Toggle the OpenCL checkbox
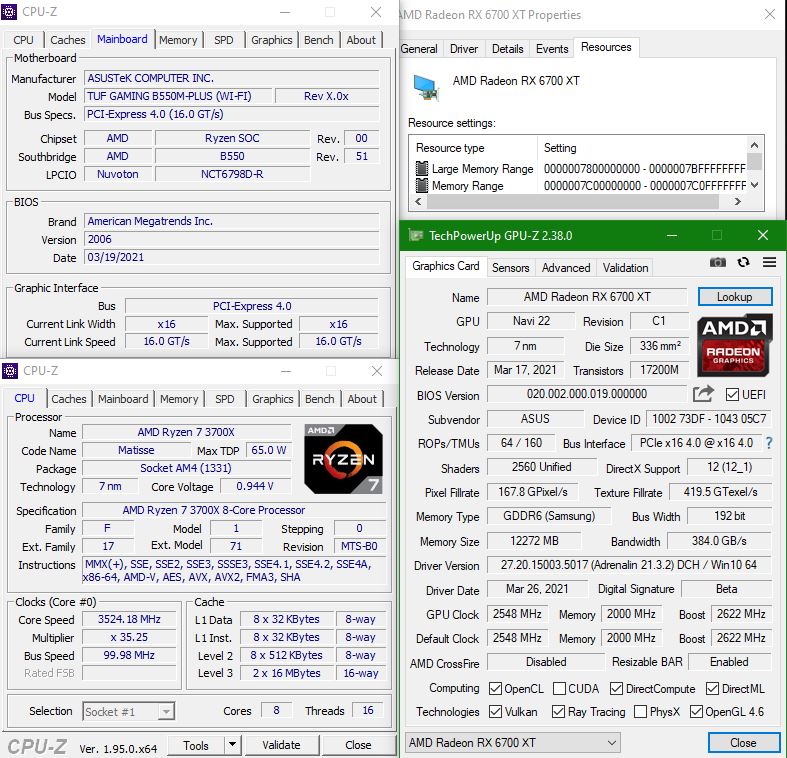 (x=495, y=688)
